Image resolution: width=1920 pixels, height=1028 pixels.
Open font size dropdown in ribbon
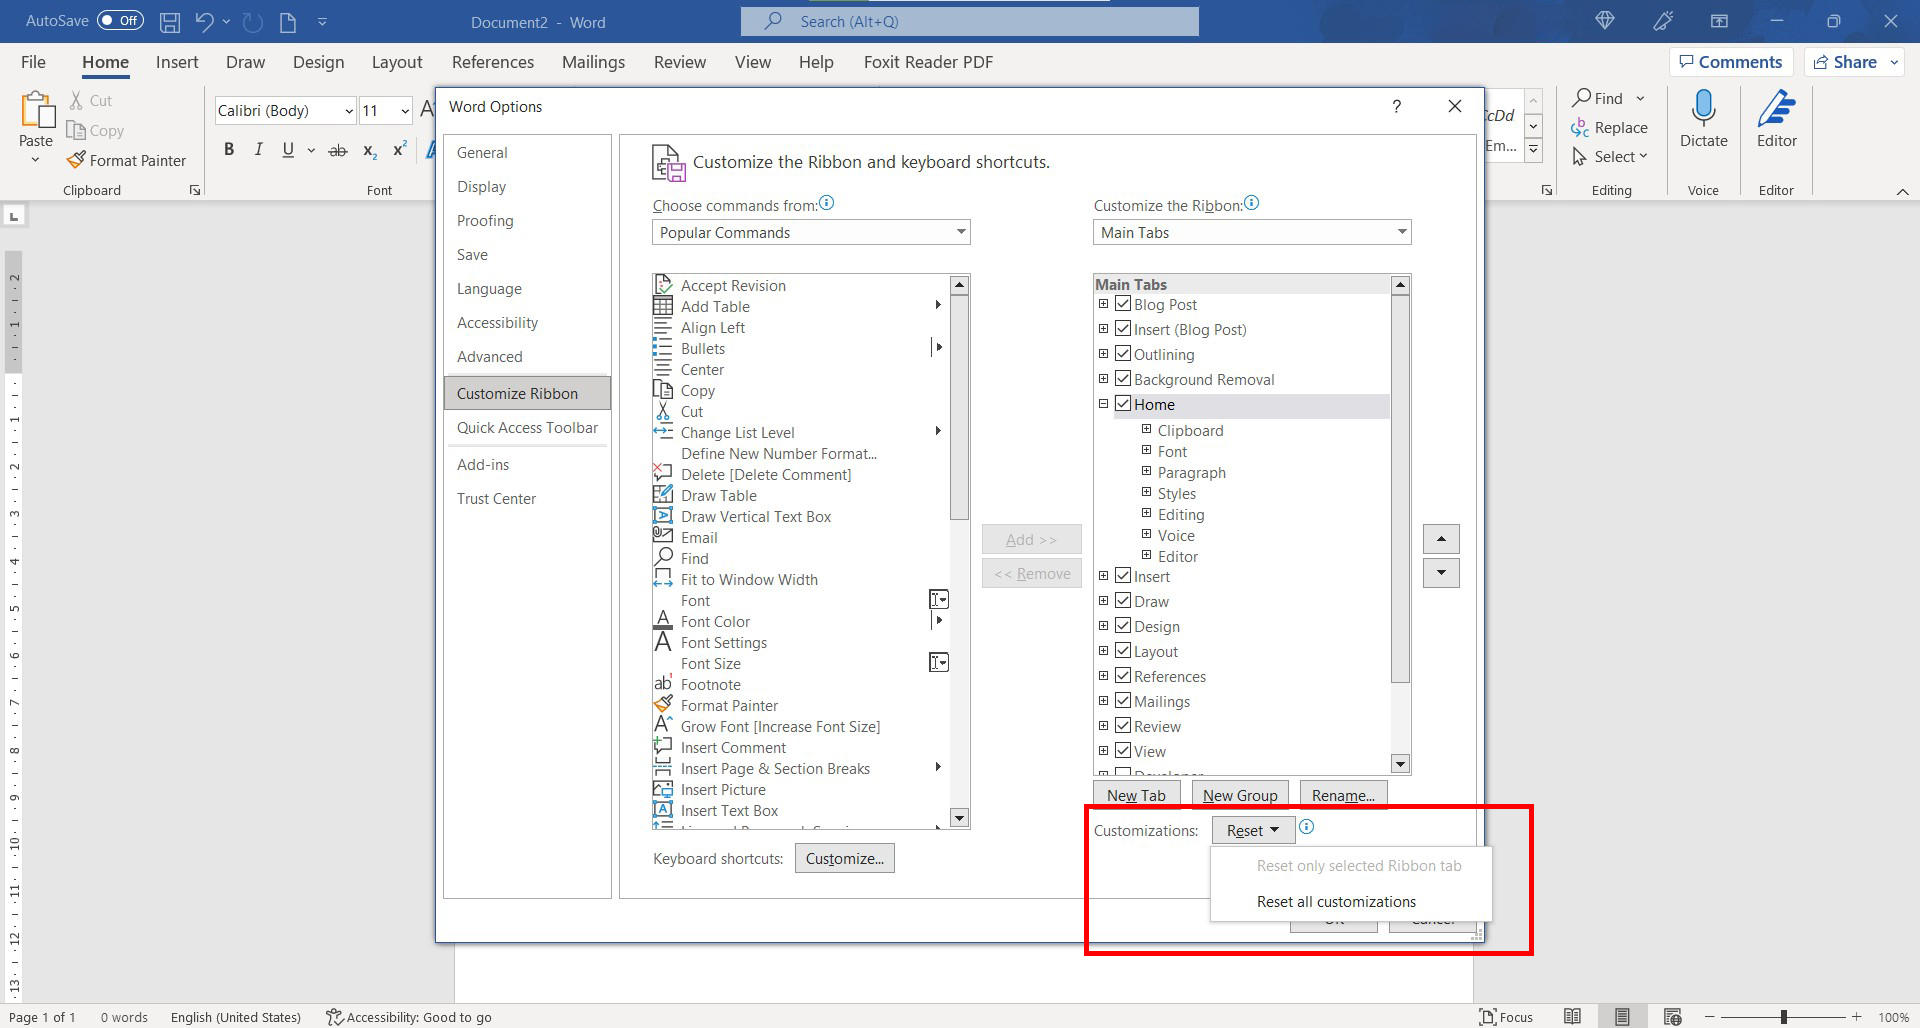click(x=404, y=111)
